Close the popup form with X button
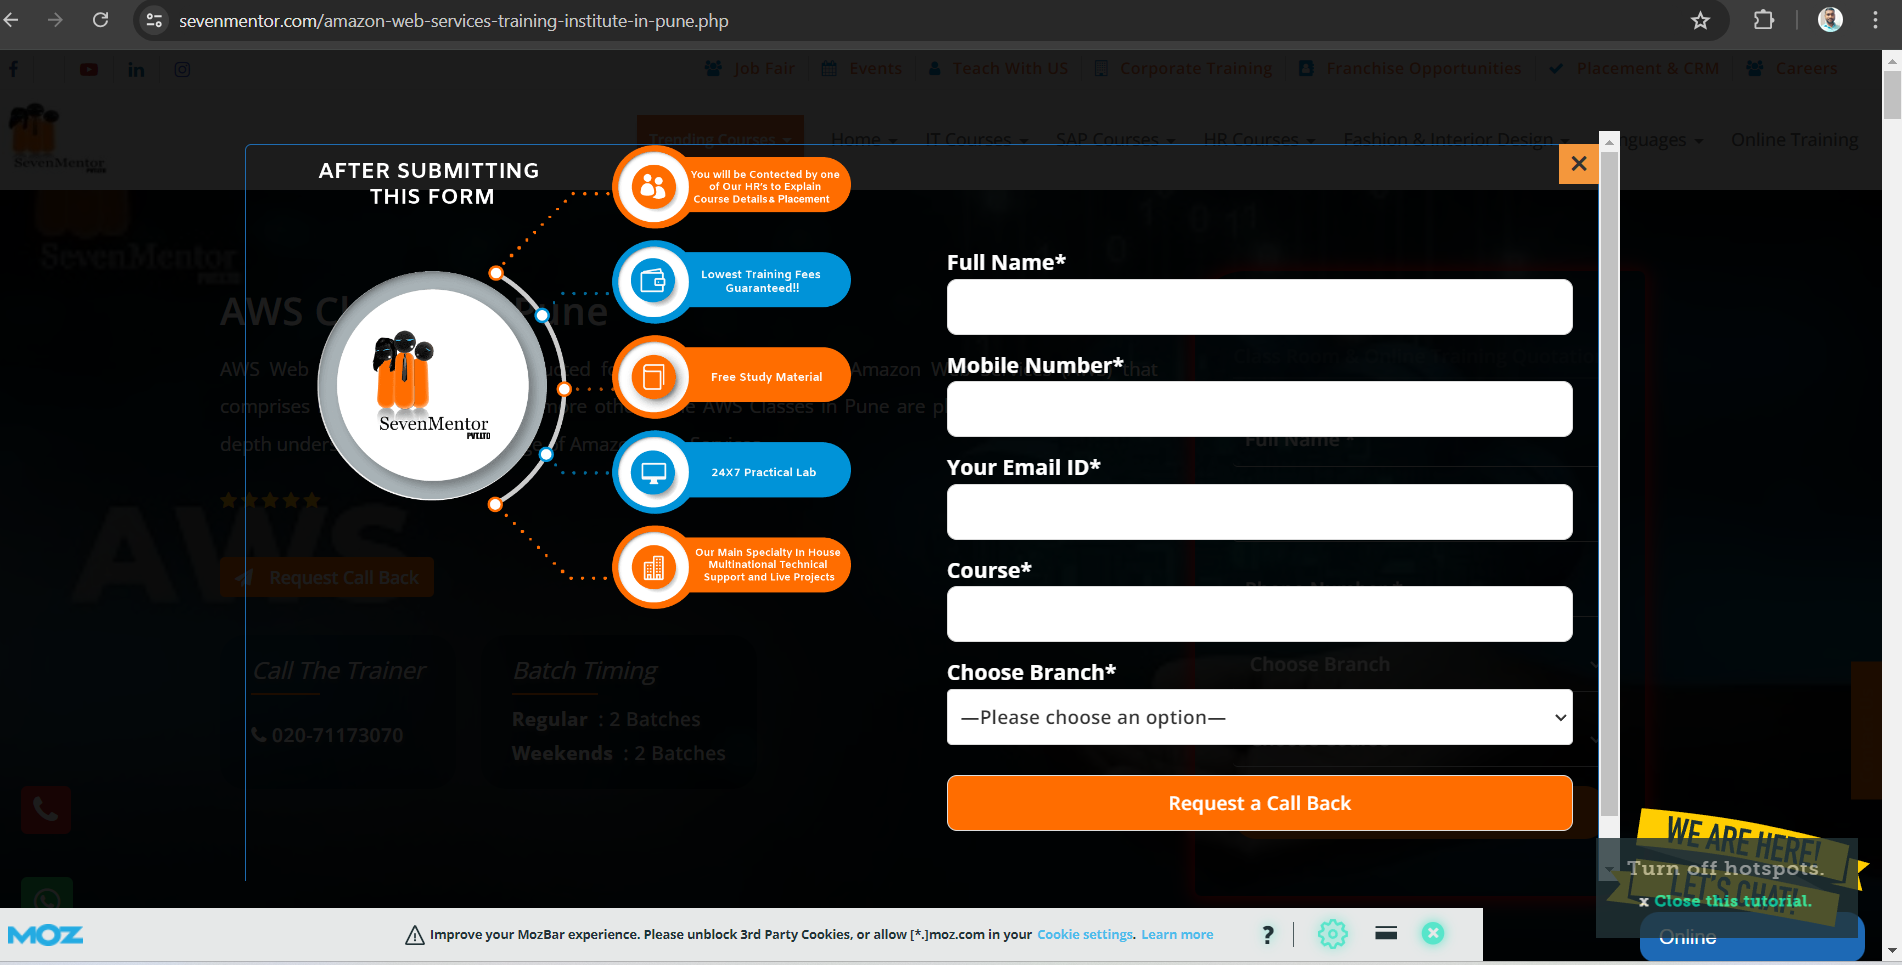 coord(1578,164)
